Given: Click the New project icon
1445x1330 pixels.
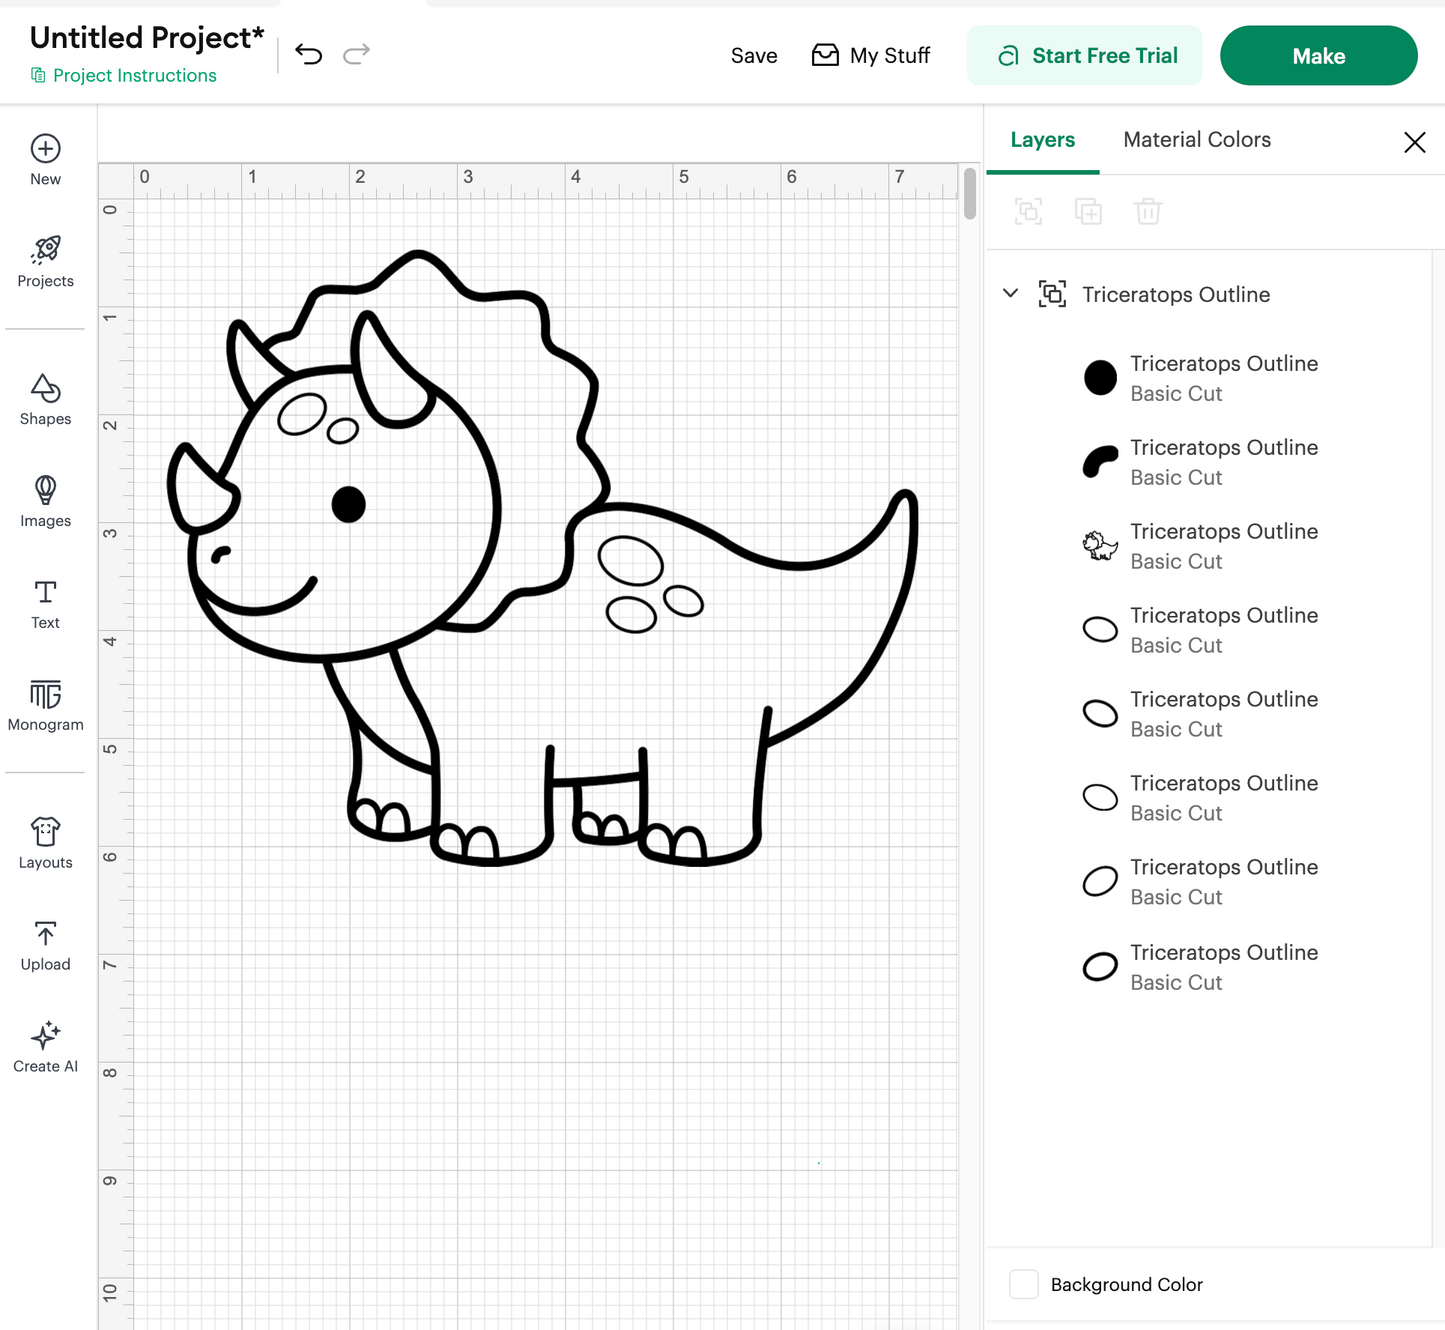Looking at the screenshot, I should pyautogui.click(x=45, y=149).
